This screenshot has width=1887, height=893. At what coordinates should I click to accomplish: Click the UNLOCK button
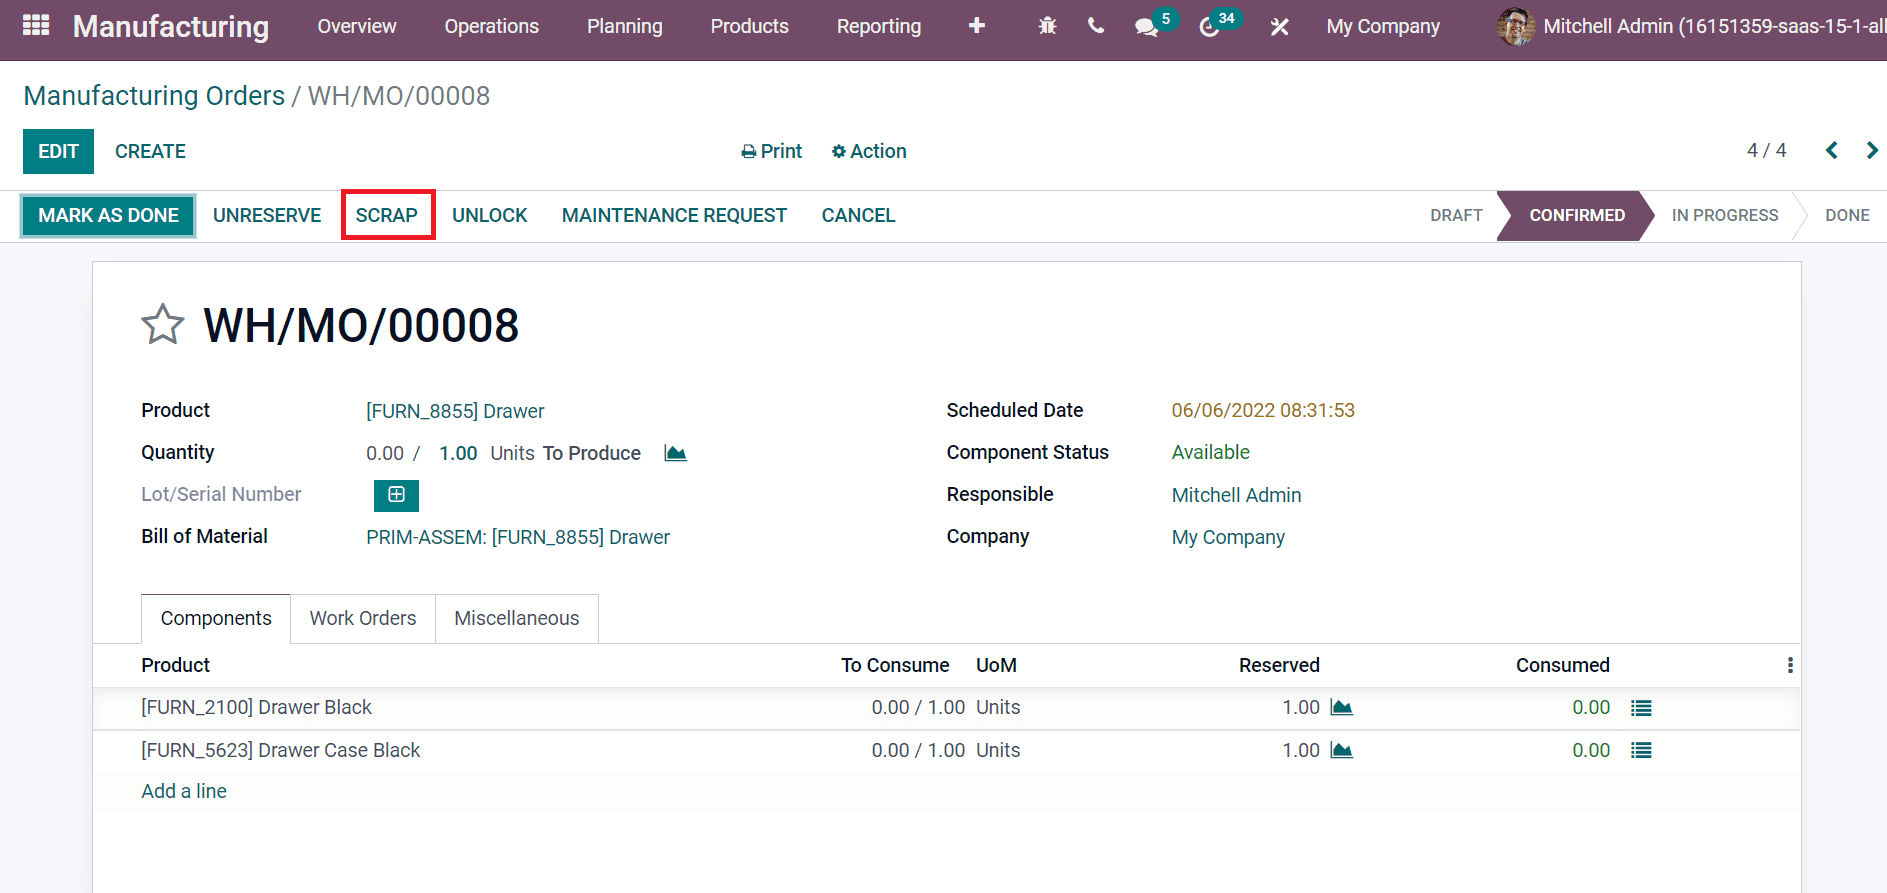[490, 215]
